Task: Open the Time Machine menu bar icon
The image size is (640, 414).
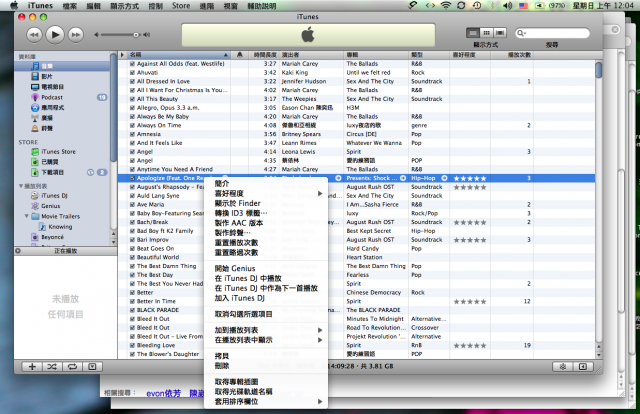Action: point(477,6)
